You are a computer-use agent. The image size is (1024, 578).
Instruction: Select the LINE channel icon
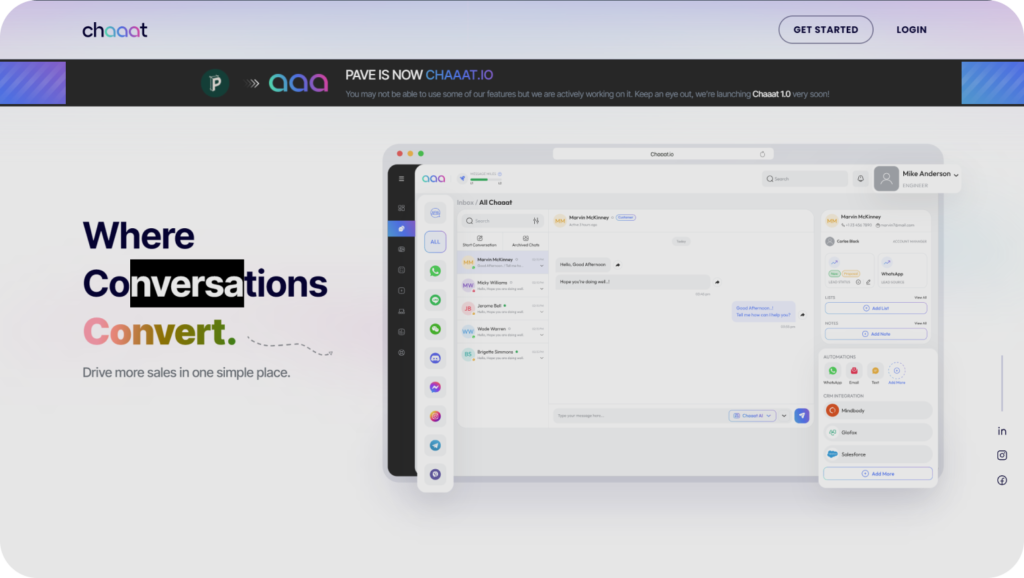435,300
